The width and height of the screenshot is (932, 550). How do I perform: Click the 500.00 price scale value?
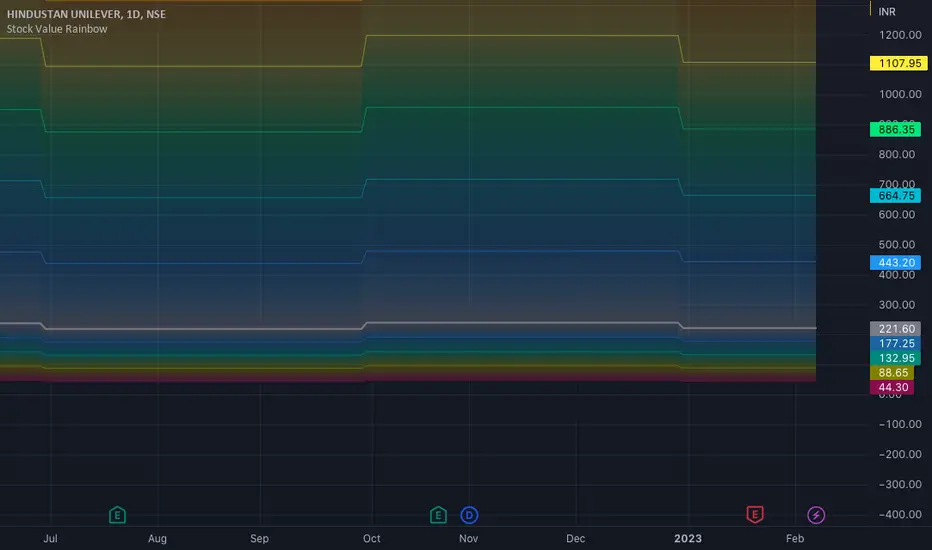point(897,245)
